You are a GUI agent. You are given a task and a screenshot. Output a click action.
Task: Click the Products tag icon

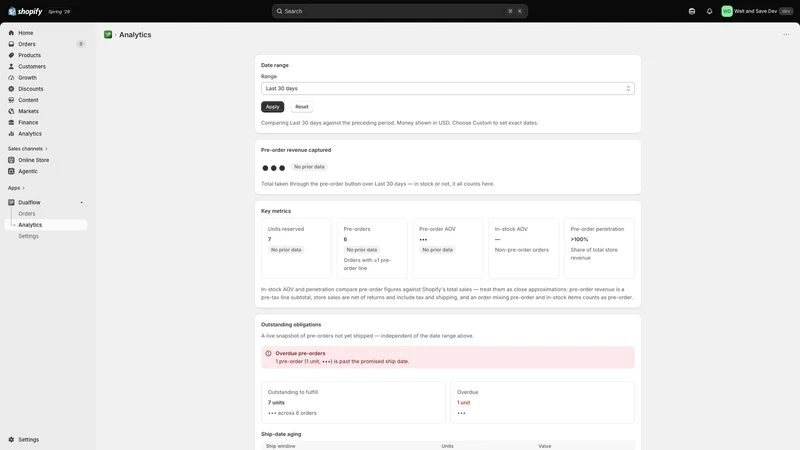11,55
